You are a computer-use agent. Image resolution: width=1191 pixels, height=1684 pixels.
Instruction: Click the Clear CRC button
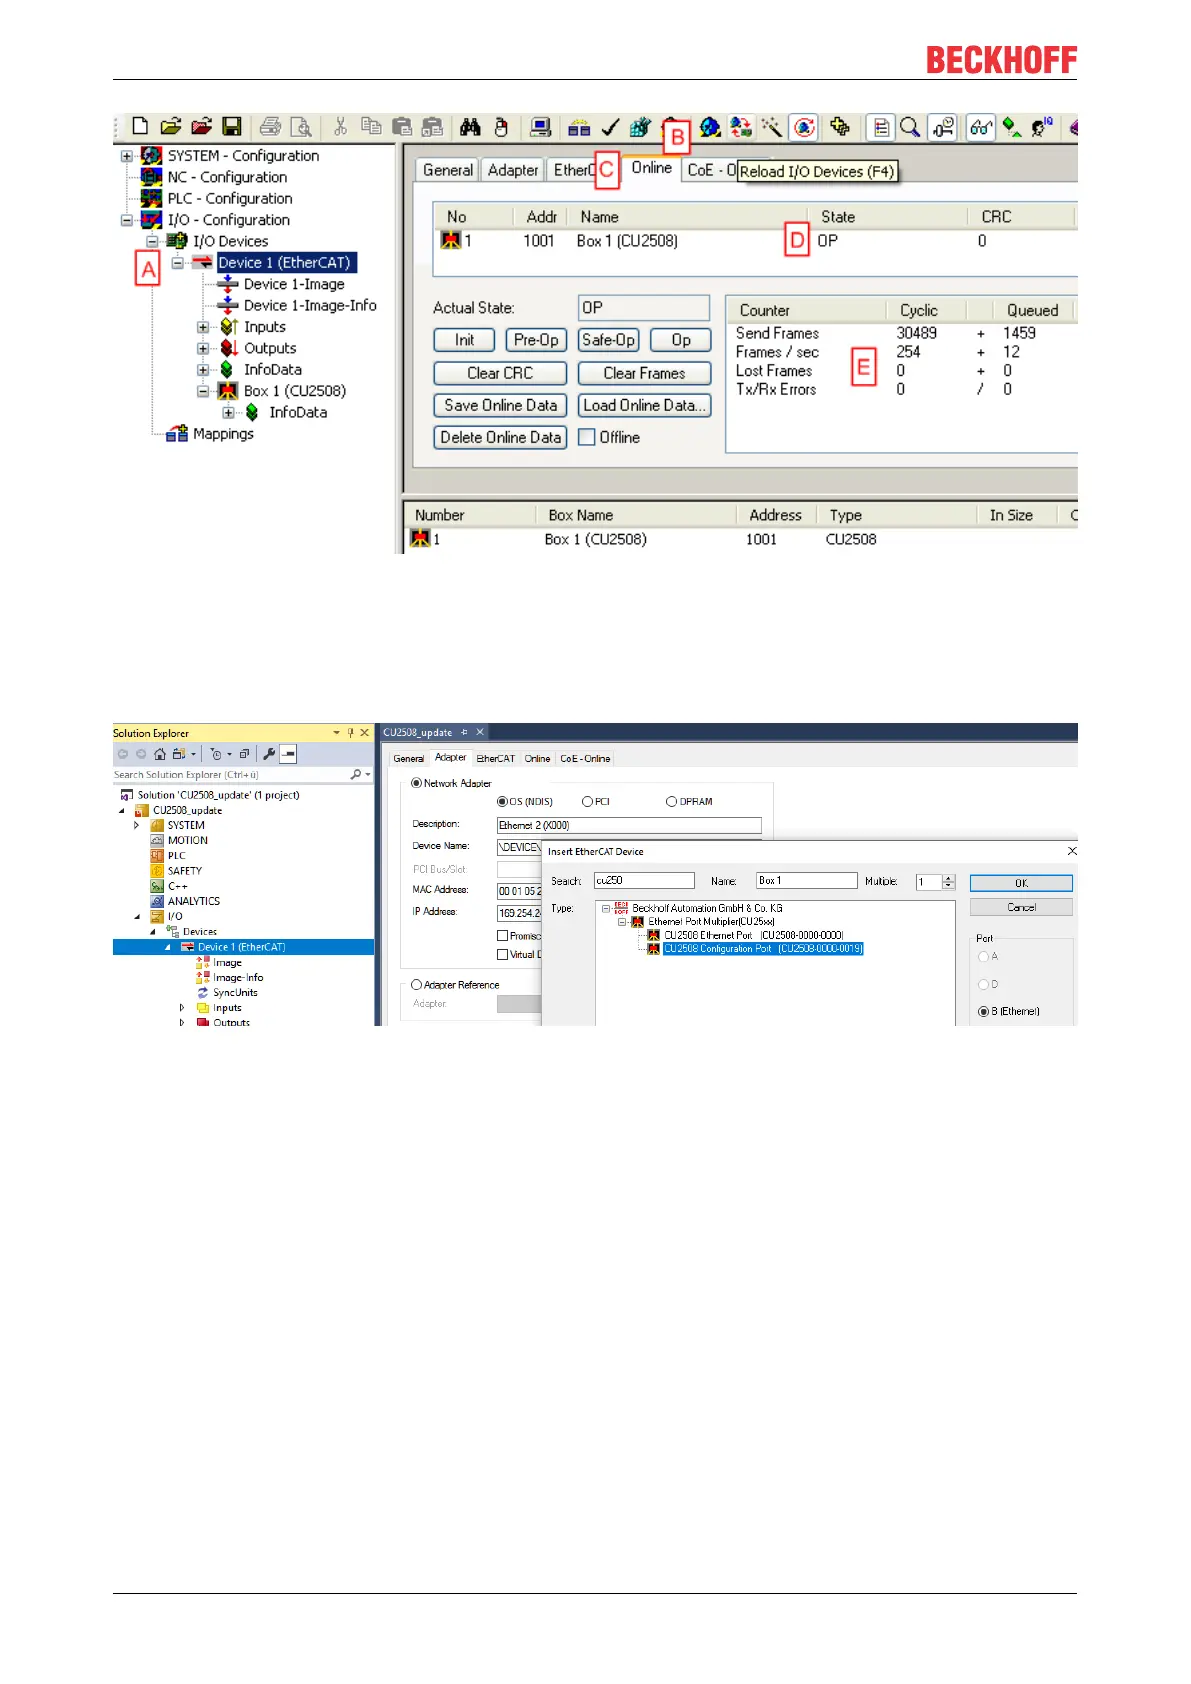(500, 373)
